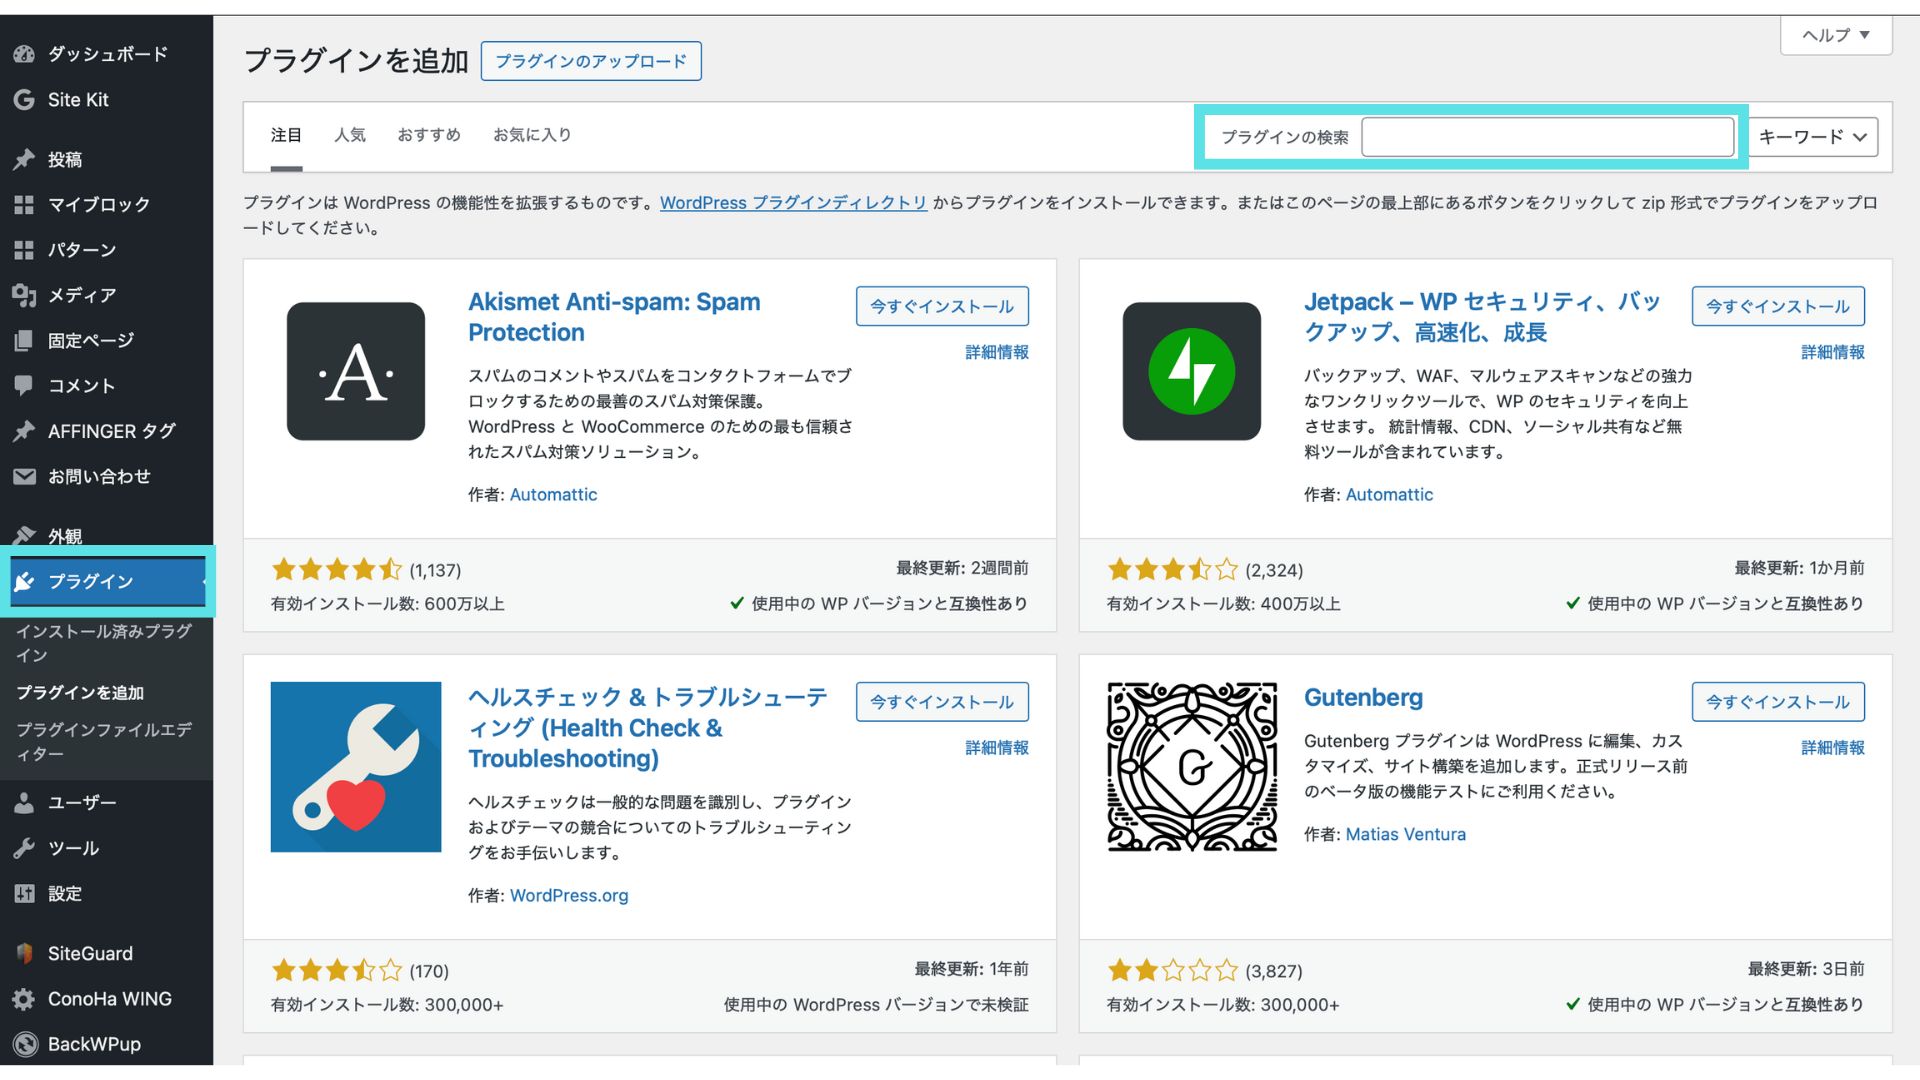Click the Jetpack green lightning logo
Screen dimensions: 1920x1080
[x=1192, y=371]
